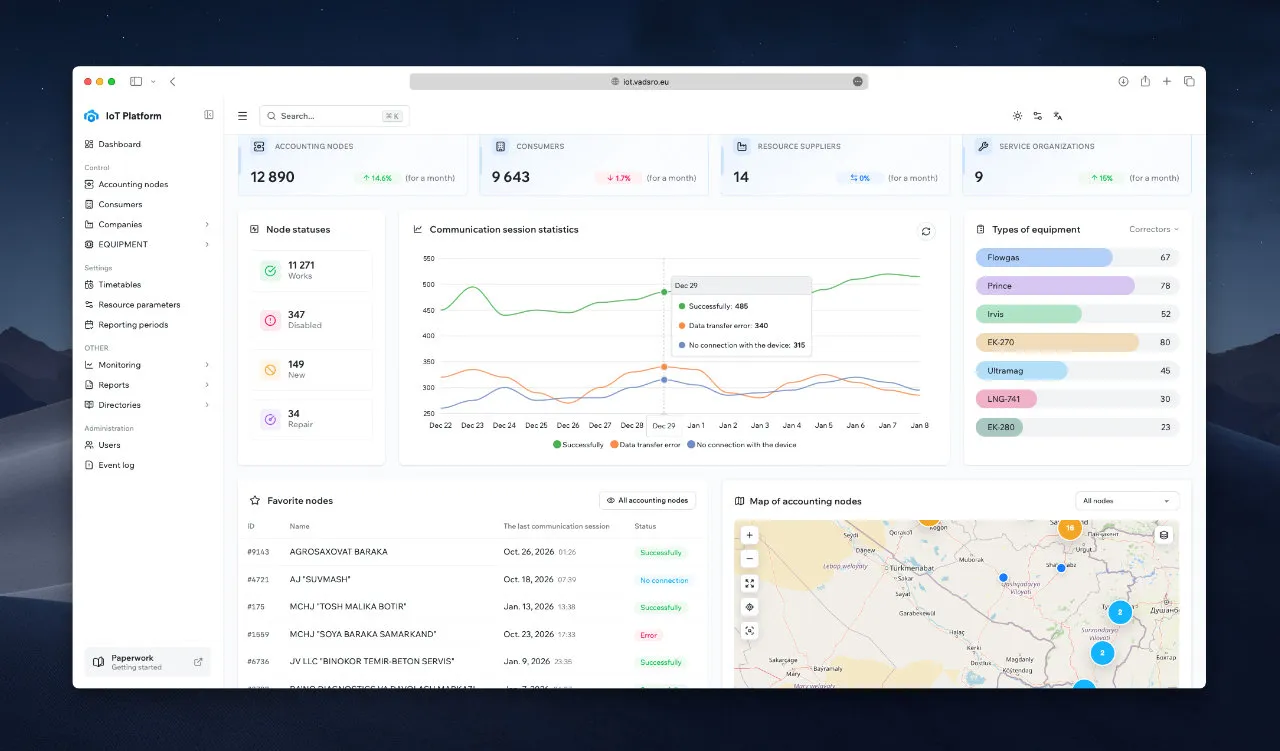Open Paperwork Getting started link at sidebar bottom

[147, 661]
